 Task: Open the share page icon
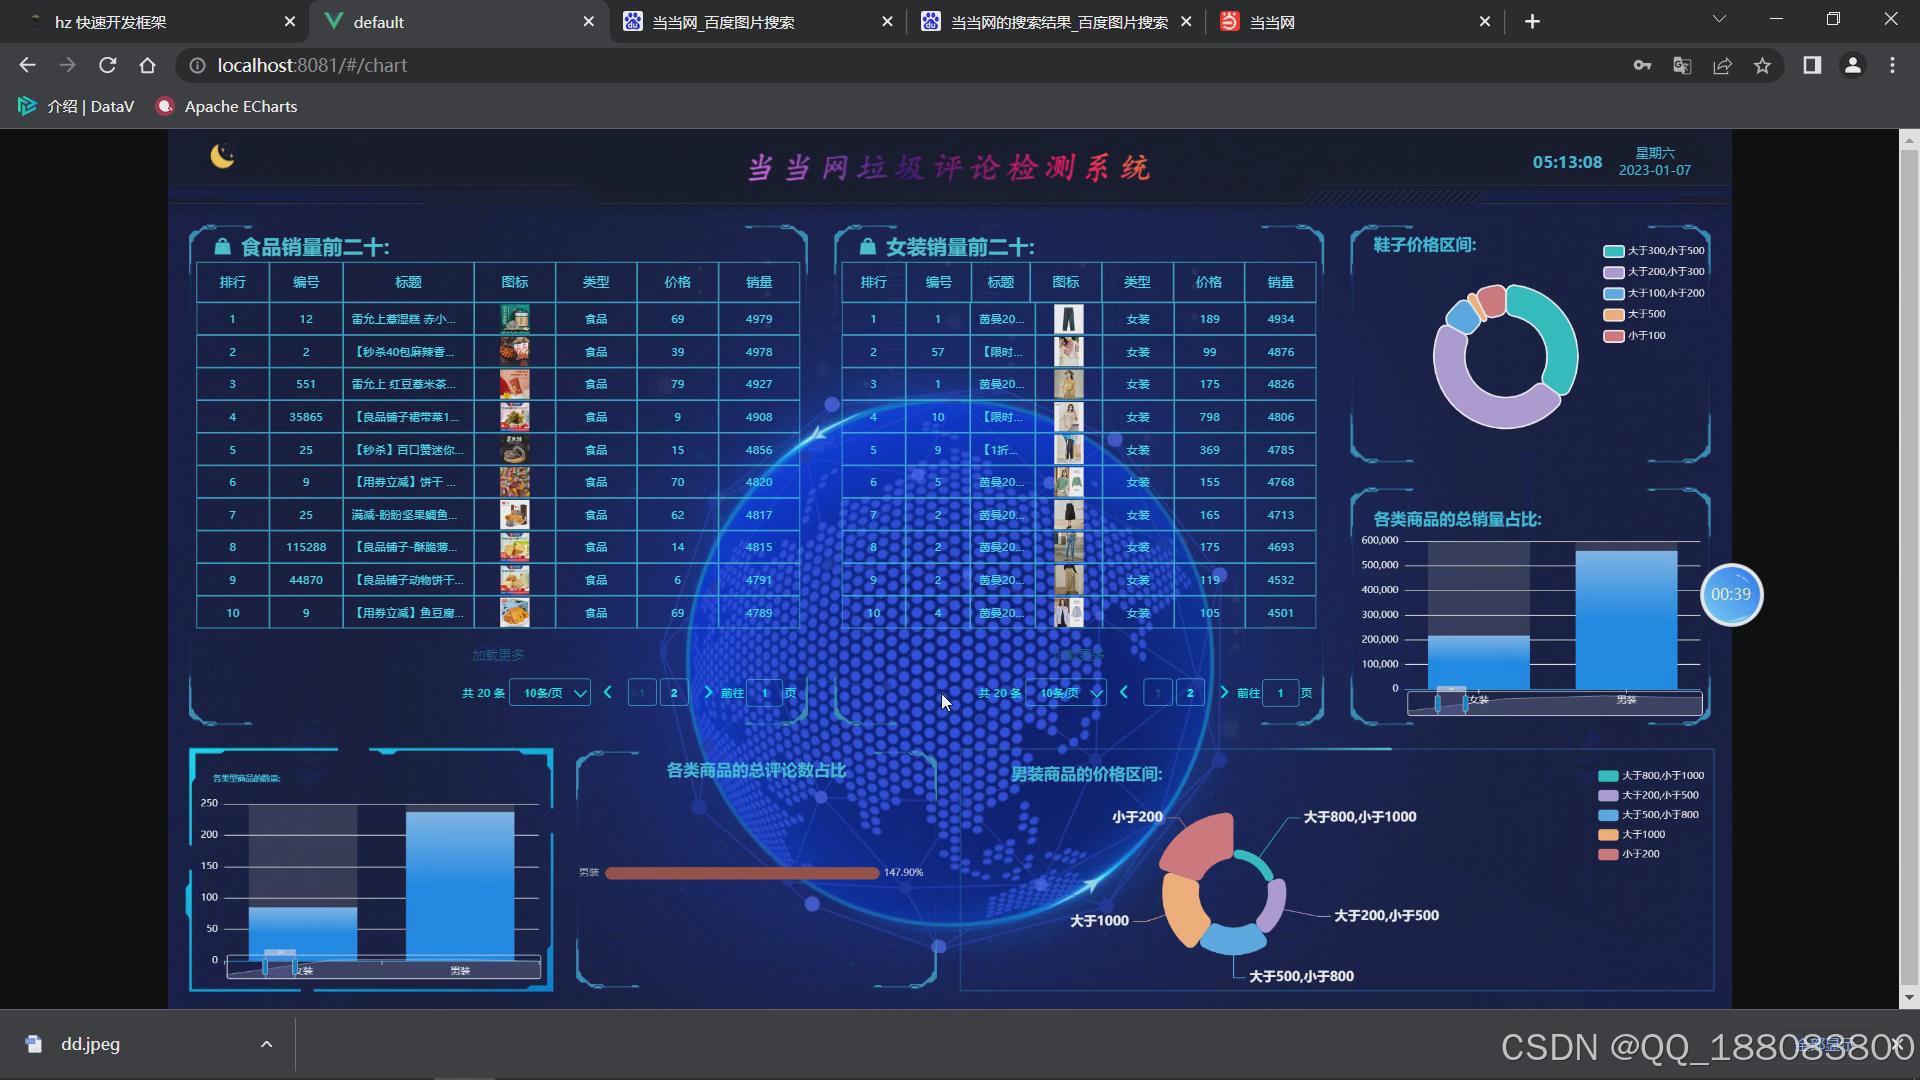click(x=1722, y=65)
